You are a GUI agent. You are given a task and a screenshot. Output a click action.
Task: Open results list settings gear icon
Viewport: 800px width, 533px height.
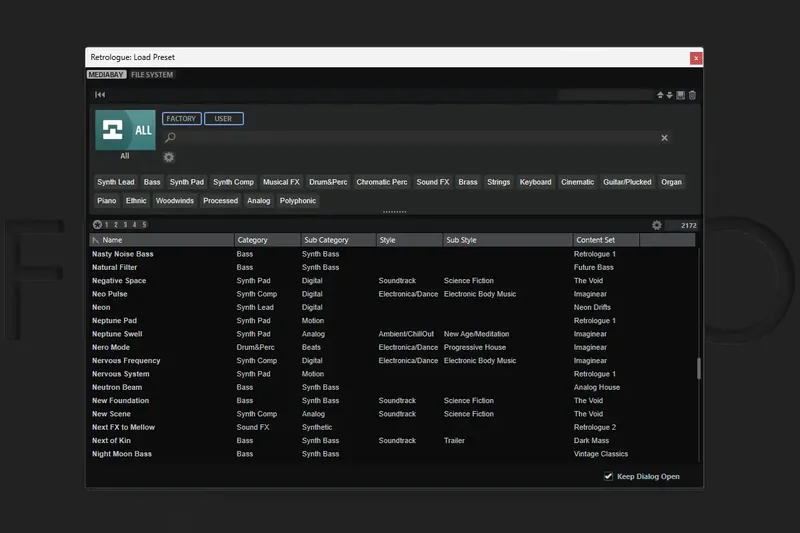(657, 225)
